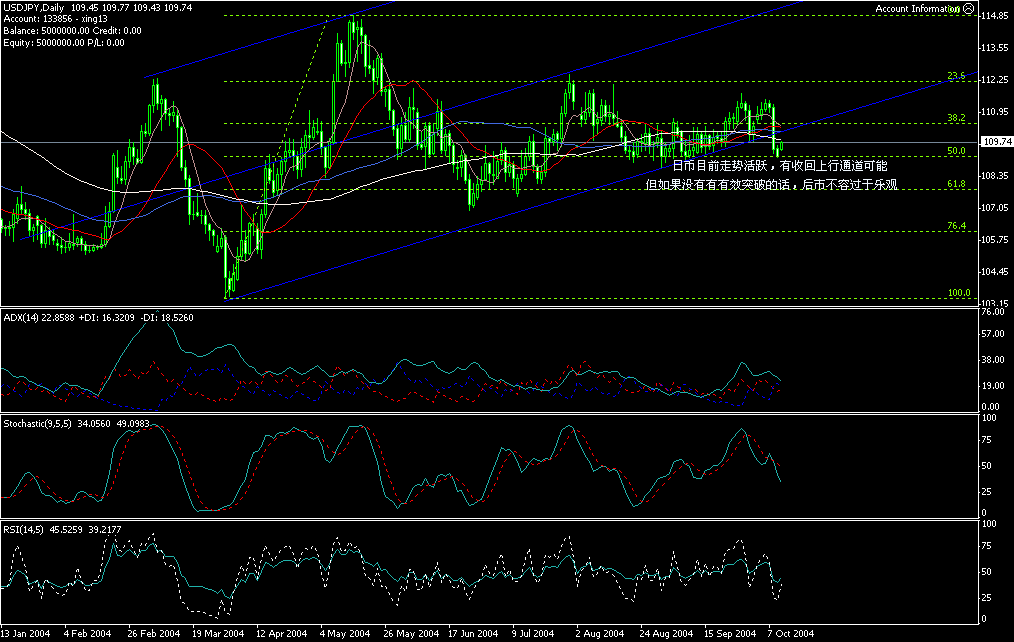Click the 15 Sep 2004 date label
This screenshot has width=1014, height=642.
click(730, 634)
